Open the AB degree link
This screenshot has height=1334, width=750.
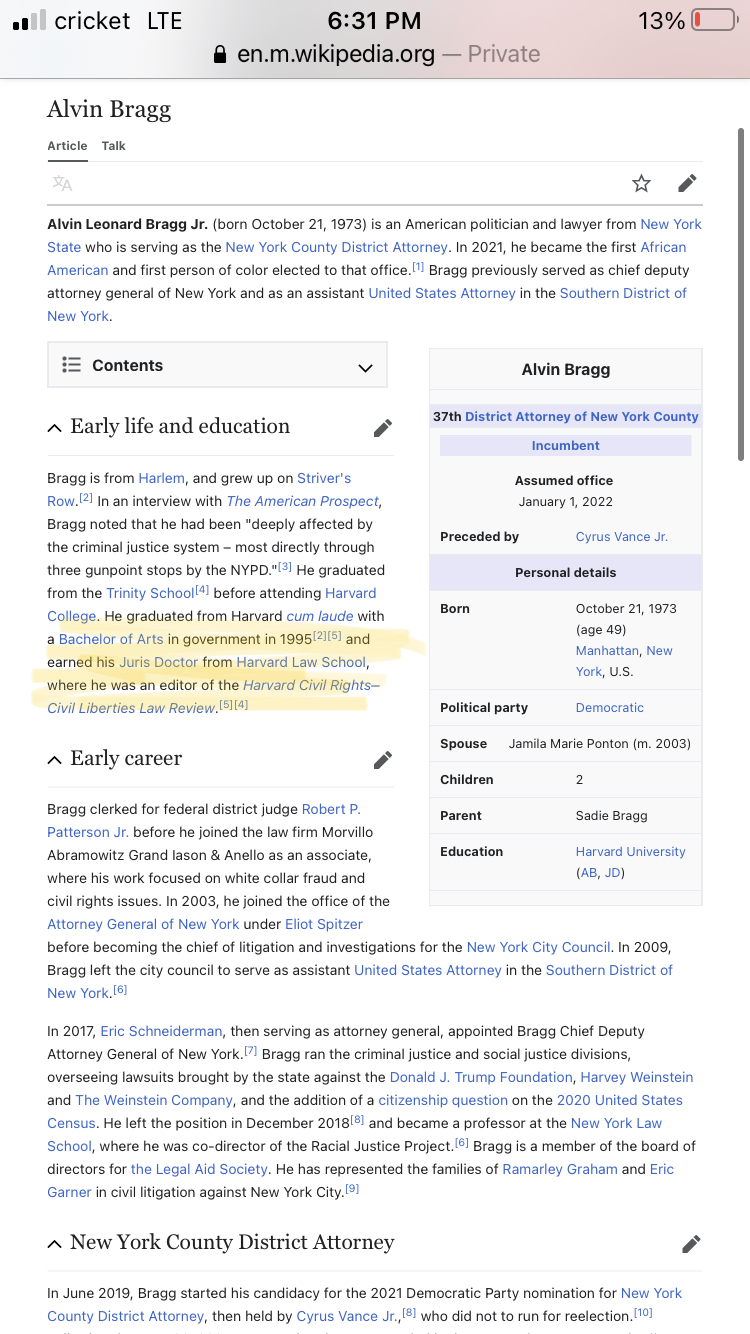(589, 873)
